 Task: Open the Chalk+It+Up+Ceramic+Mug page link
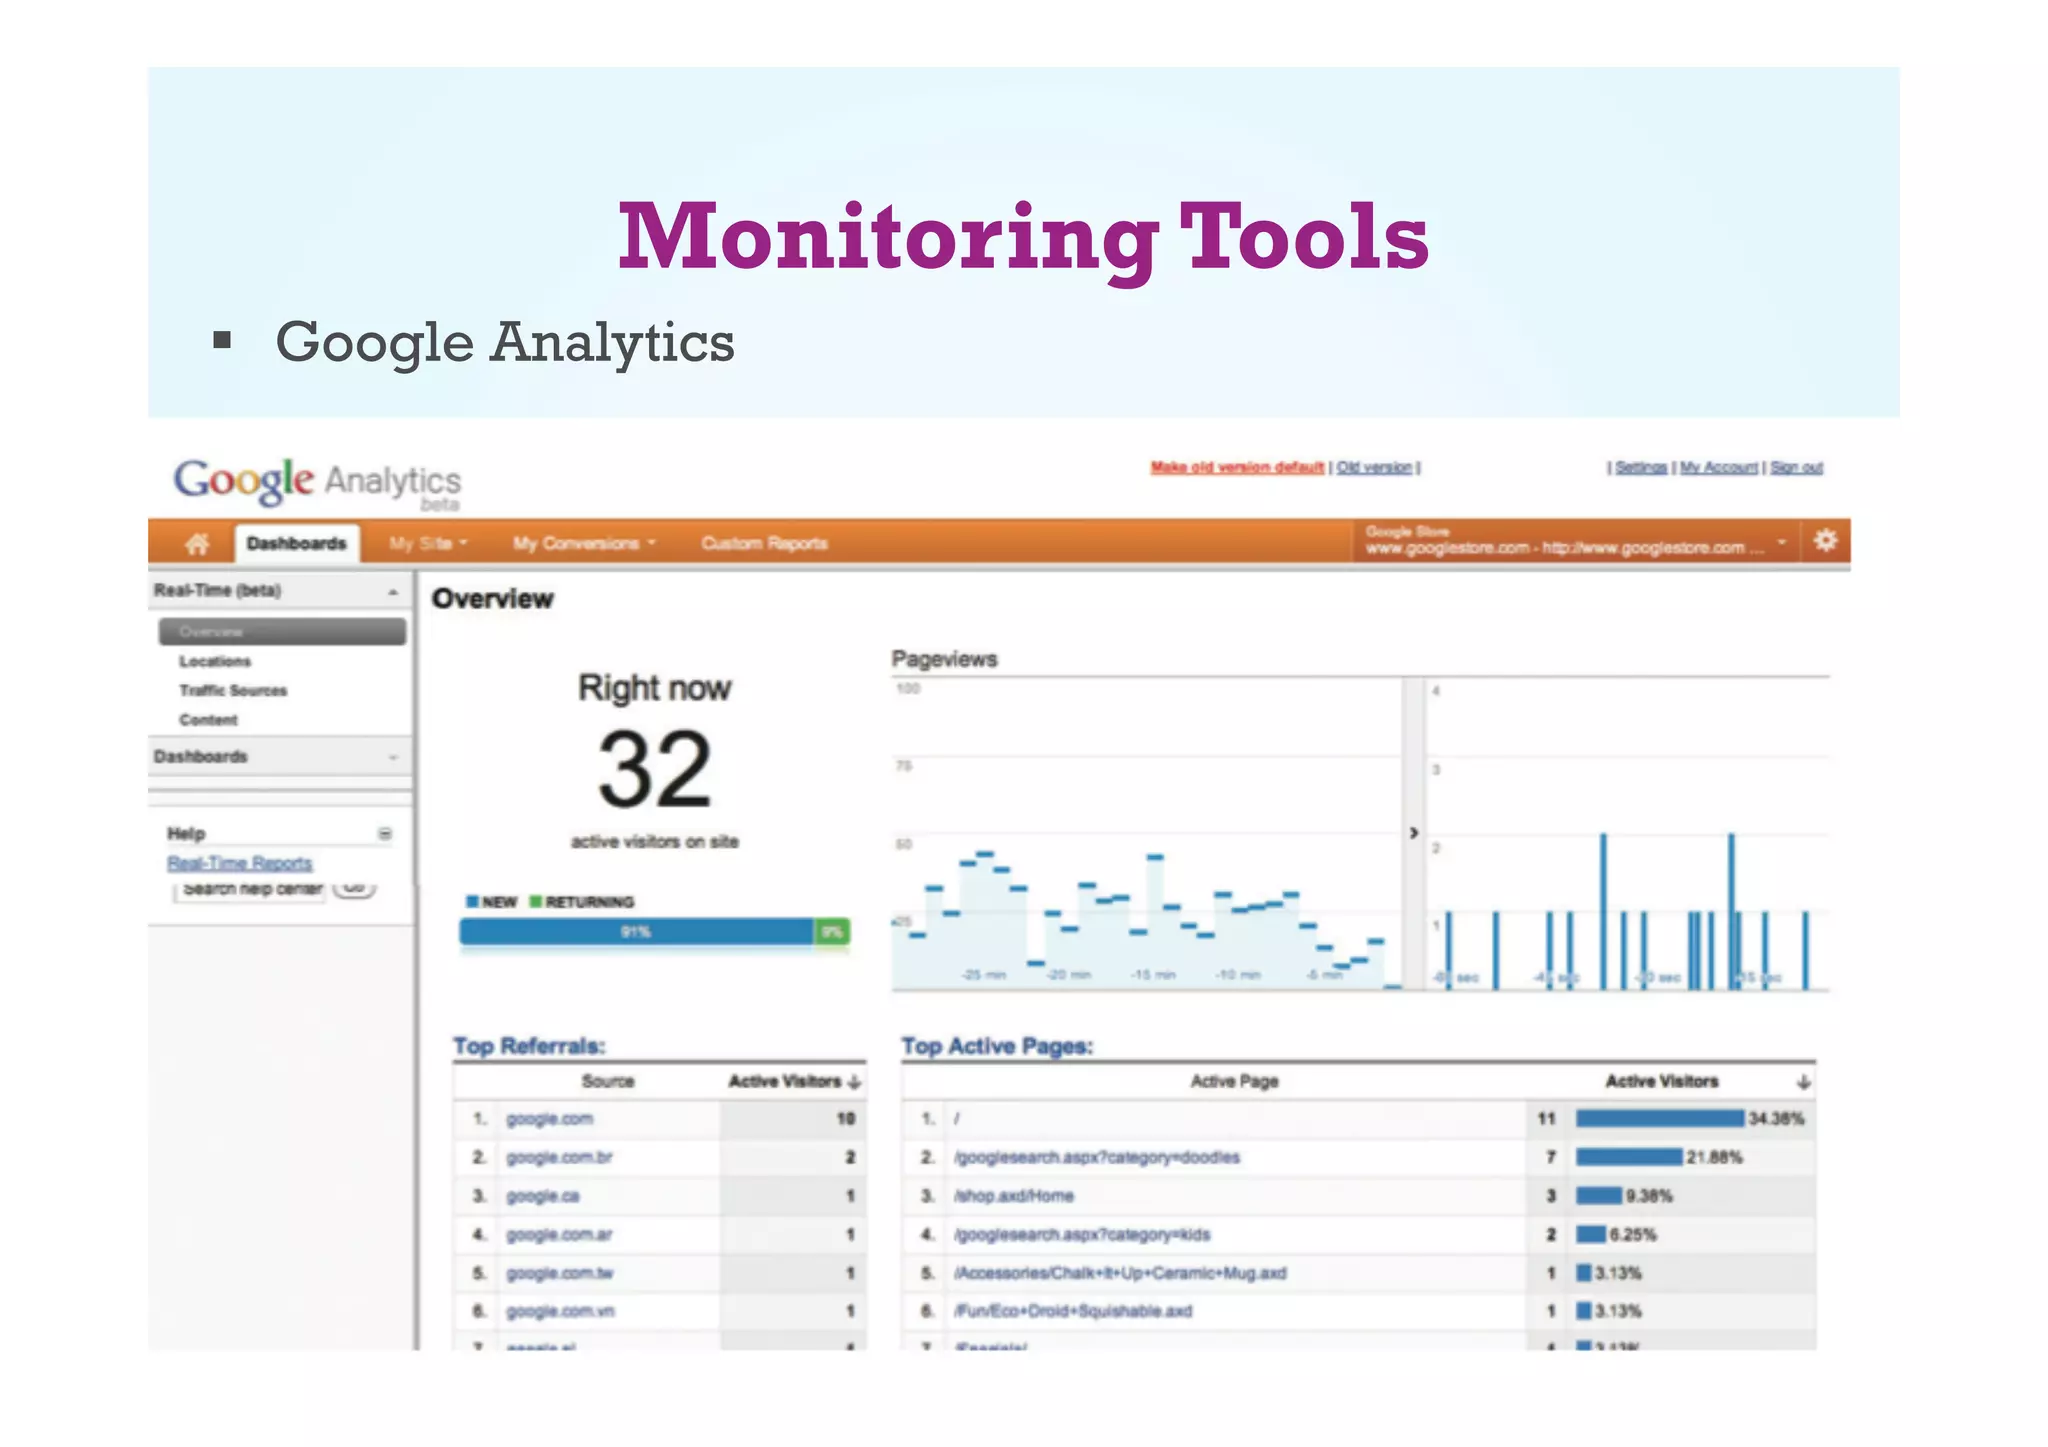[1120, 1273]
